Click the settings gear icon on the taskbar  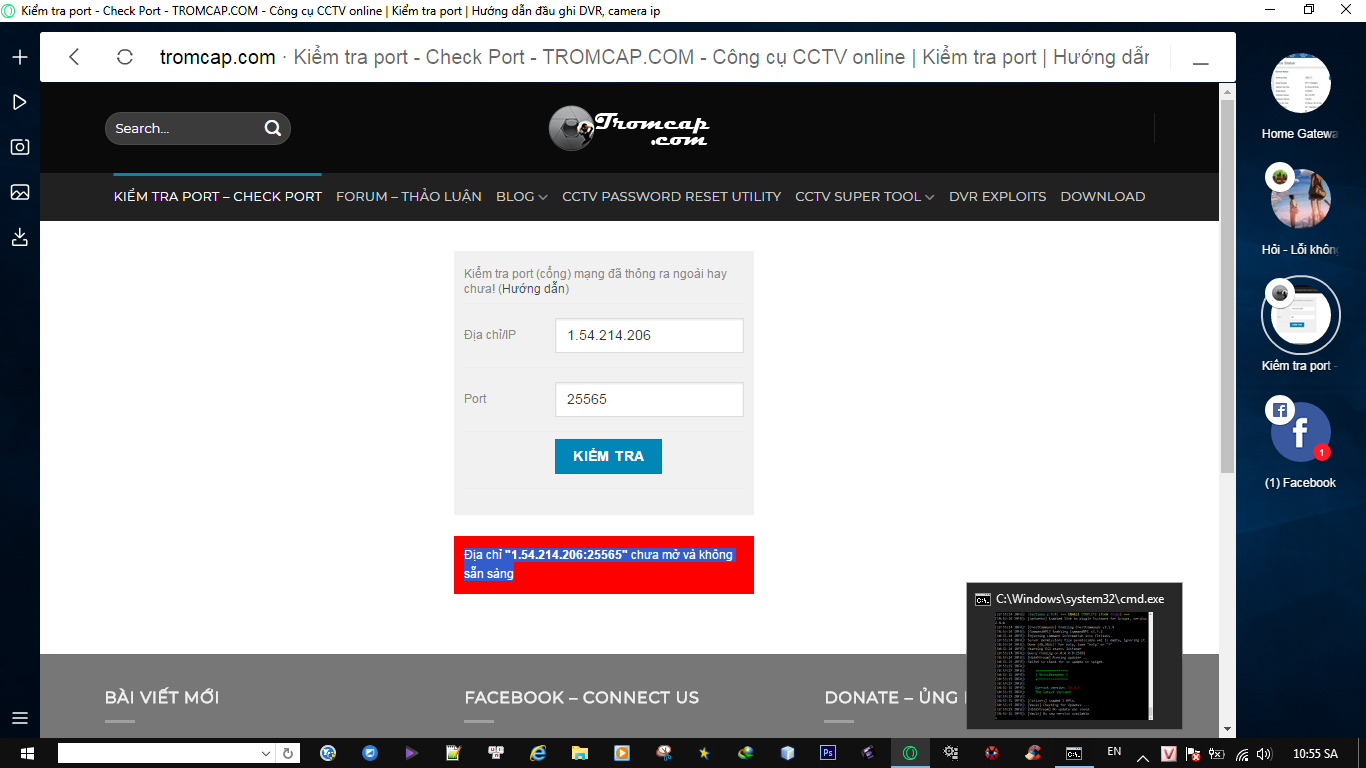point(951,753)
